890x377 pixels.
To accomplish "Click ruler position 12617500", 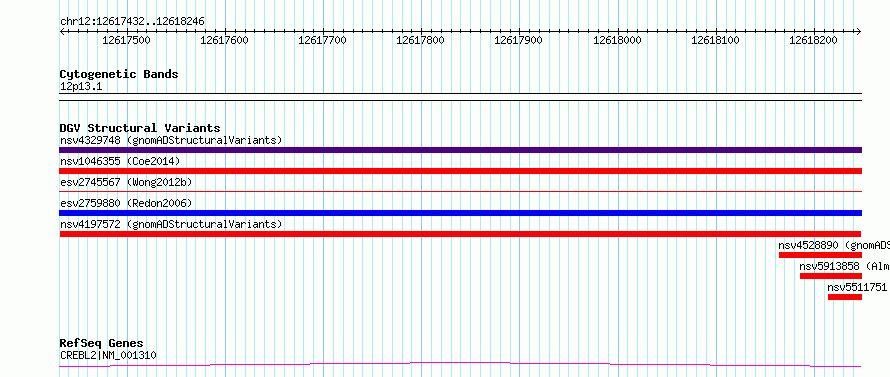I will pos(127,40).
